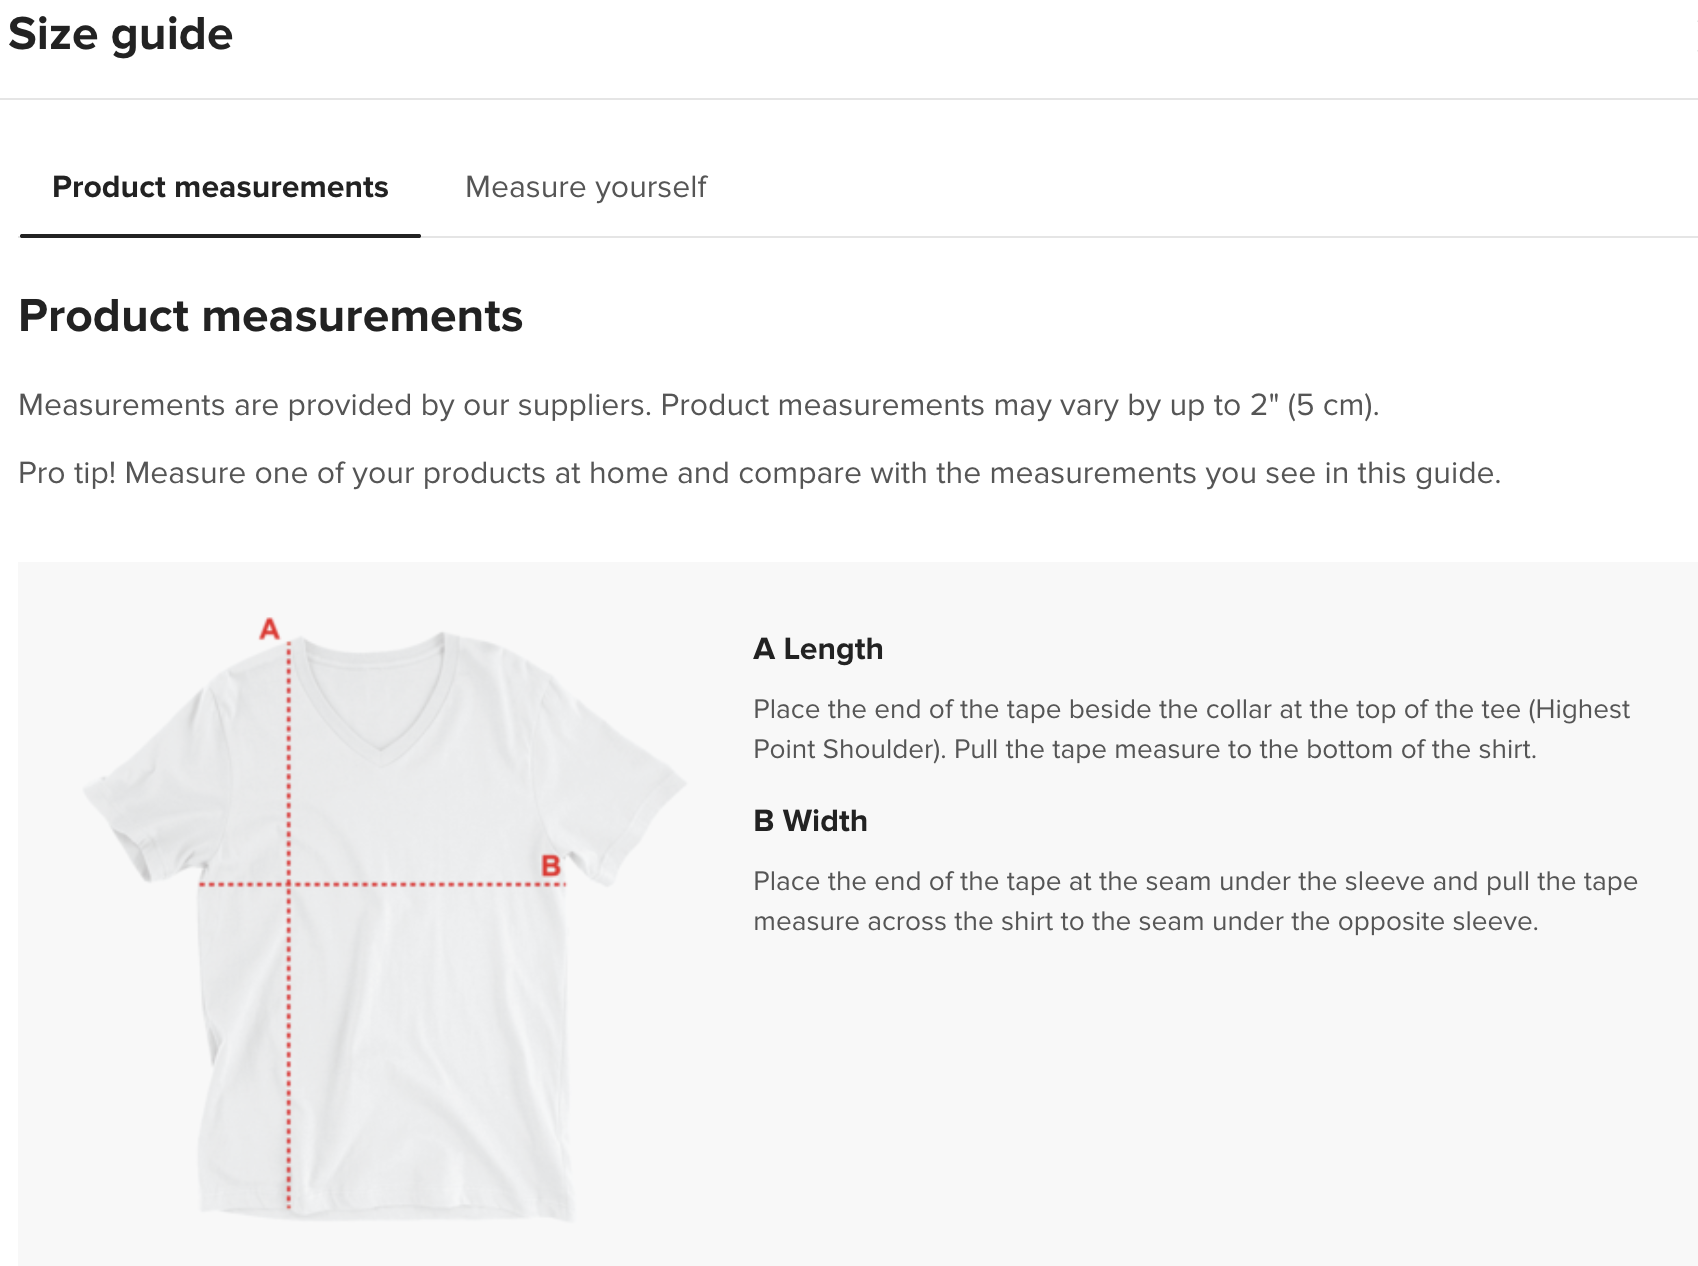Click the width instructions about the sleeve seam
The width and height of the screenshot is (1698, 1266).
[1195, 901]
